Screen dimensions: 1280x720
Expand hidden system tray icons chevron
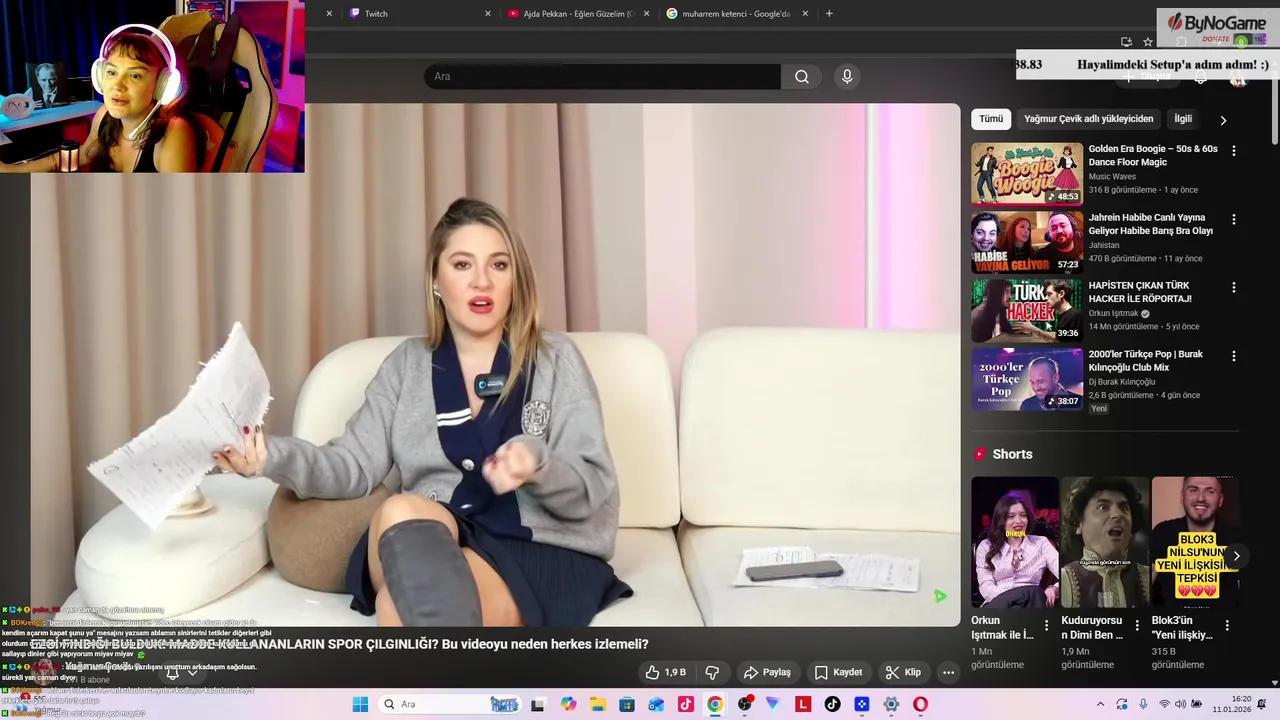click(1100, 705)
